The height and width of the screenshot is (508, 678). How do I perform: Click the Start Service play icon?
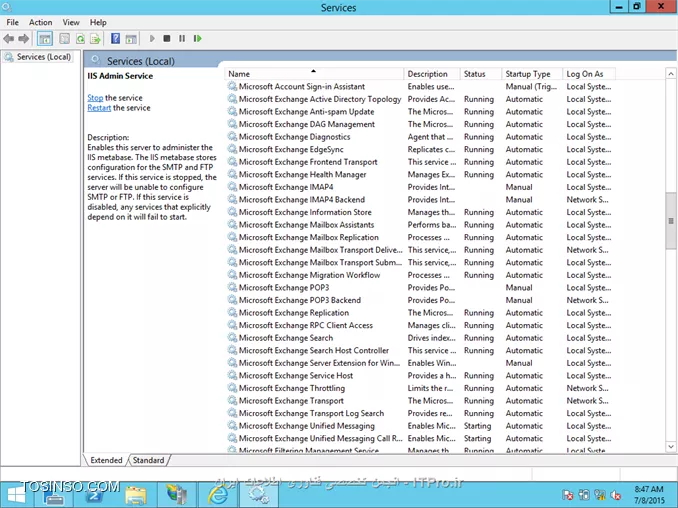click(x=152, y=39)
